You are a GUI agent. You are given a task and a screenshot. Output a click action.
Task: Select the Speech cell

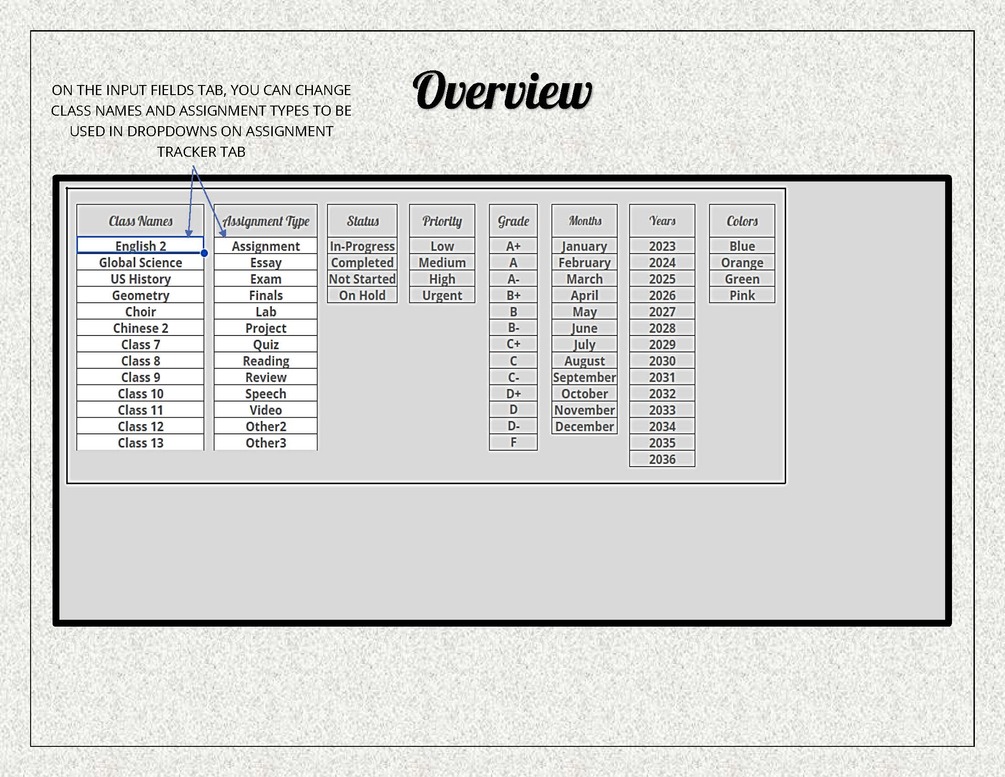[x=265, y=394]
